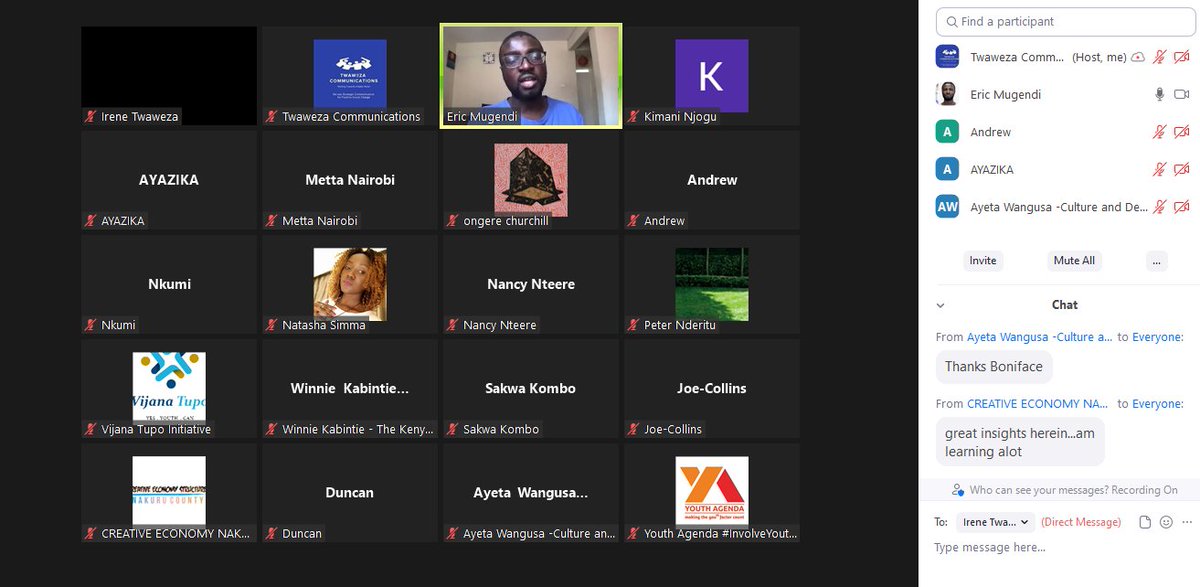
Task: Click the AW avatar of Ayeta Wangusa
Action: (x=947, y=207)
